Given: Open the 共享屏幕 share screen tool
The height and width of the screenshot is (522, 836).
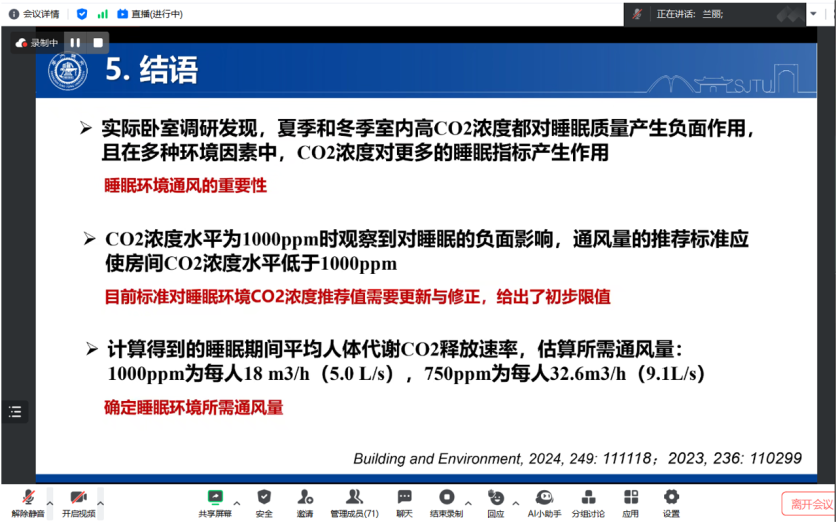Looking at the screenshot, I should pos(214,500).
